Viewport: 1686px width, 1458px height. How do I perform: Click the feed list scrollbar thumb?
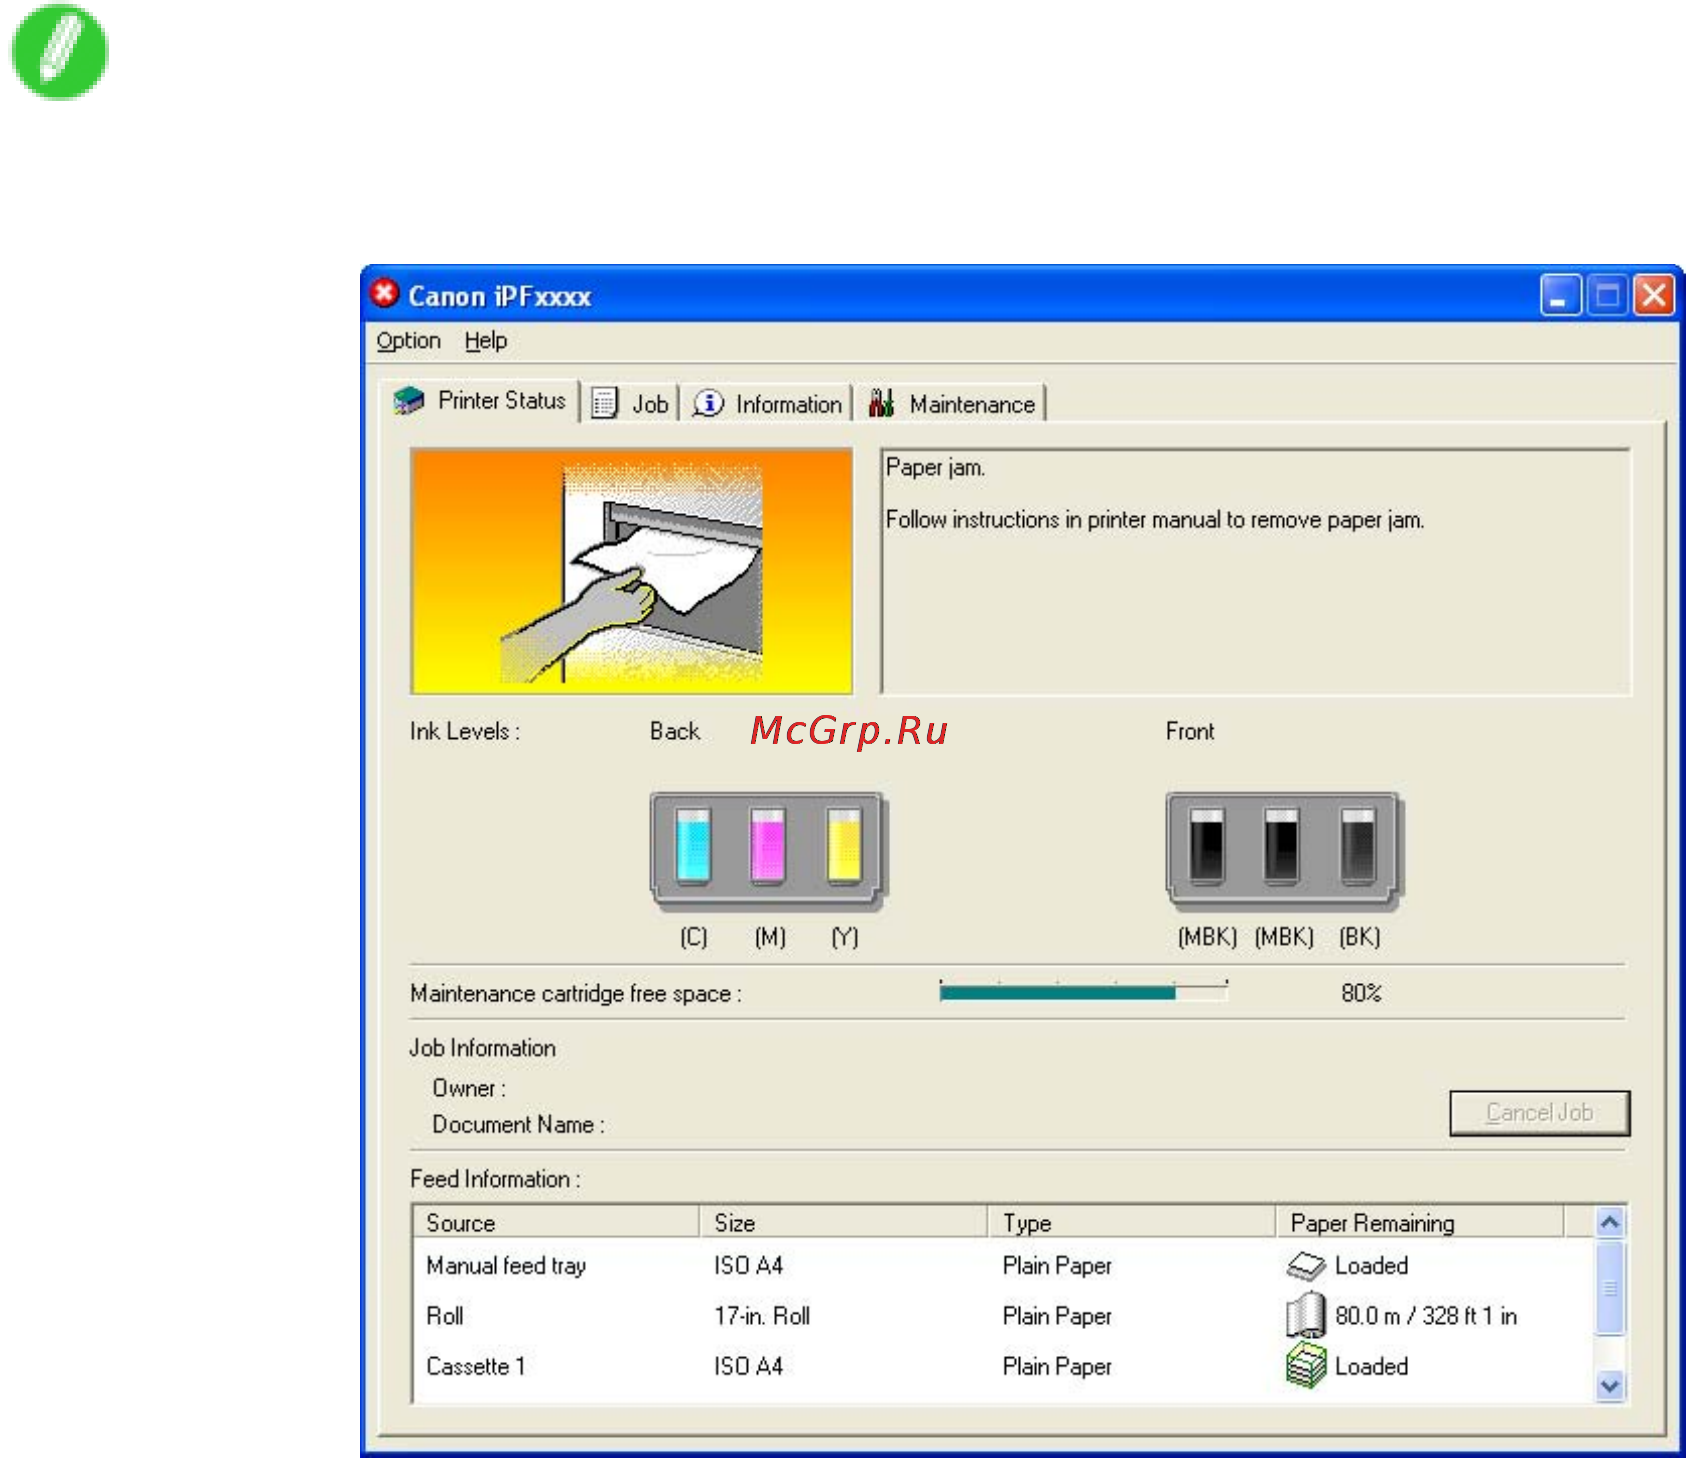1610,1289
